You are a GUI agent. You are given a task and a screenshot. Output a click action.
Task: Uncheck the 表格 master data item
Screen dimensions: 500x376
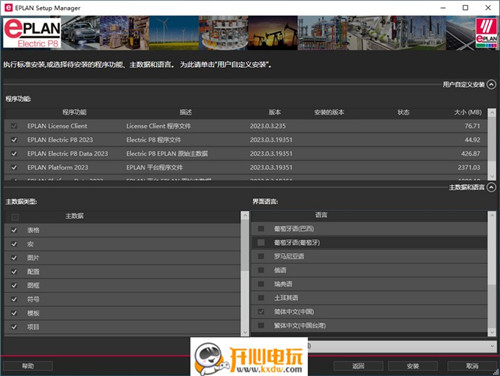14,230
